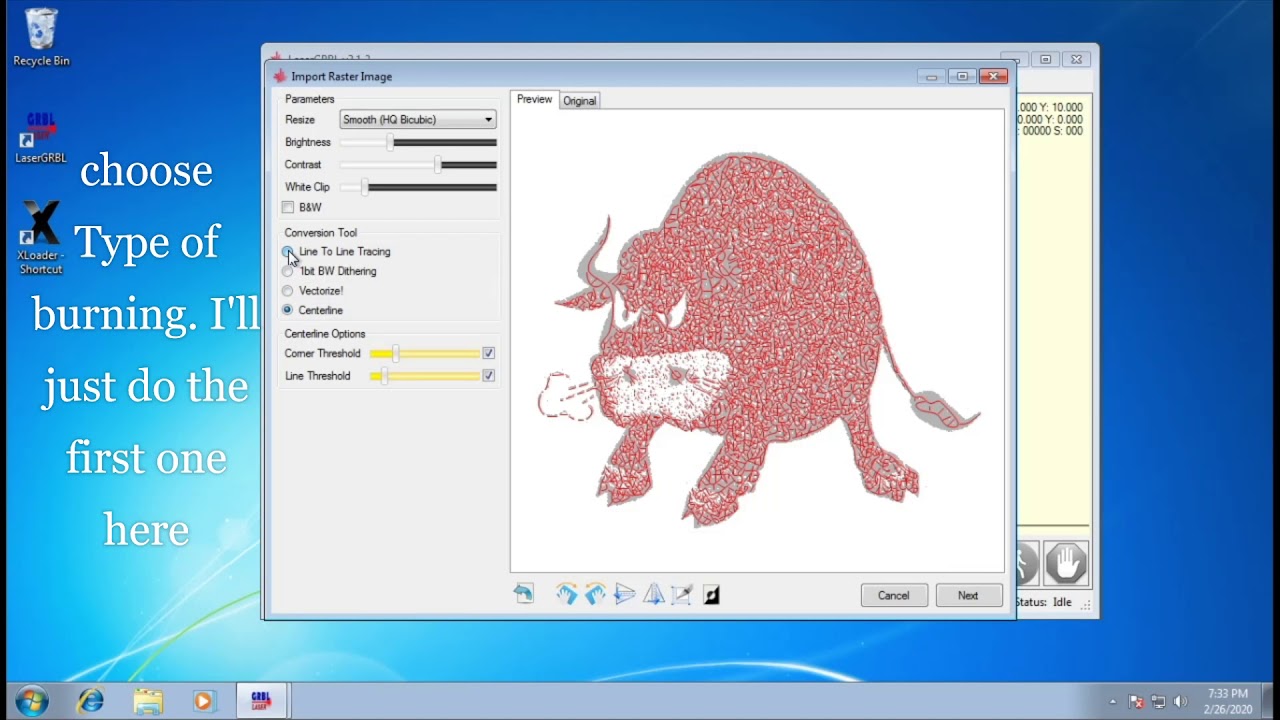Click the White Clip slider handle
The width and height of the screenshot is (1280, 720).
point(365,187)
